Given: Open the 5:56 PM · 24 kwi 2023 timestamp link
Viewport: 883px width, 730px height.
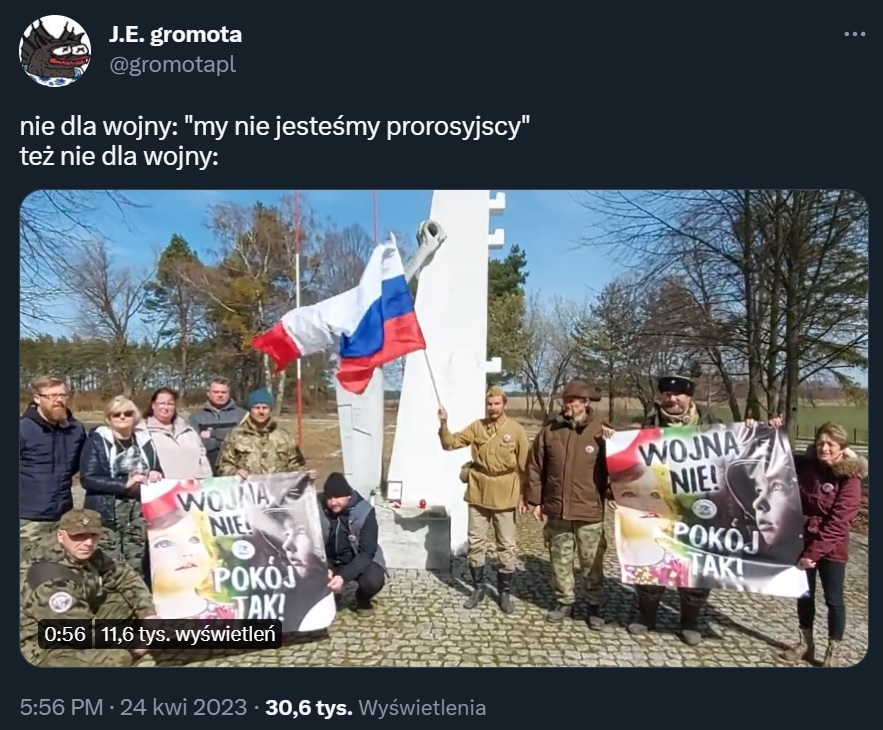Looking at the screenshot, I should (x=133, y=707).
